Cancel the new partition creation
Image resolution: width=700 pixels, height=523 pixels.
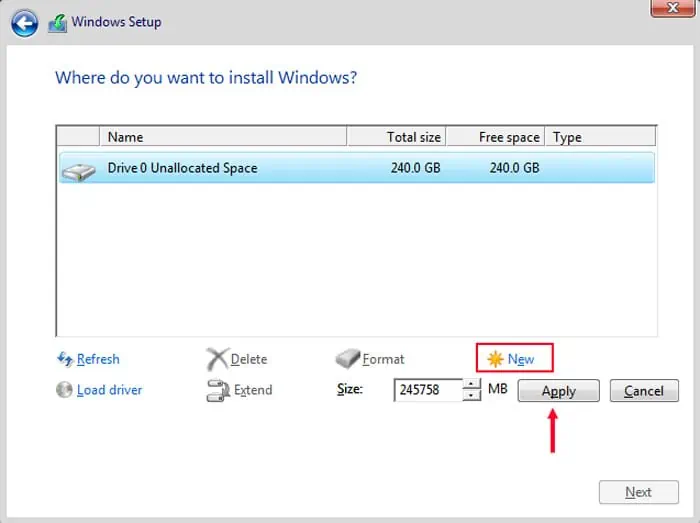click(x=644, y=390)
